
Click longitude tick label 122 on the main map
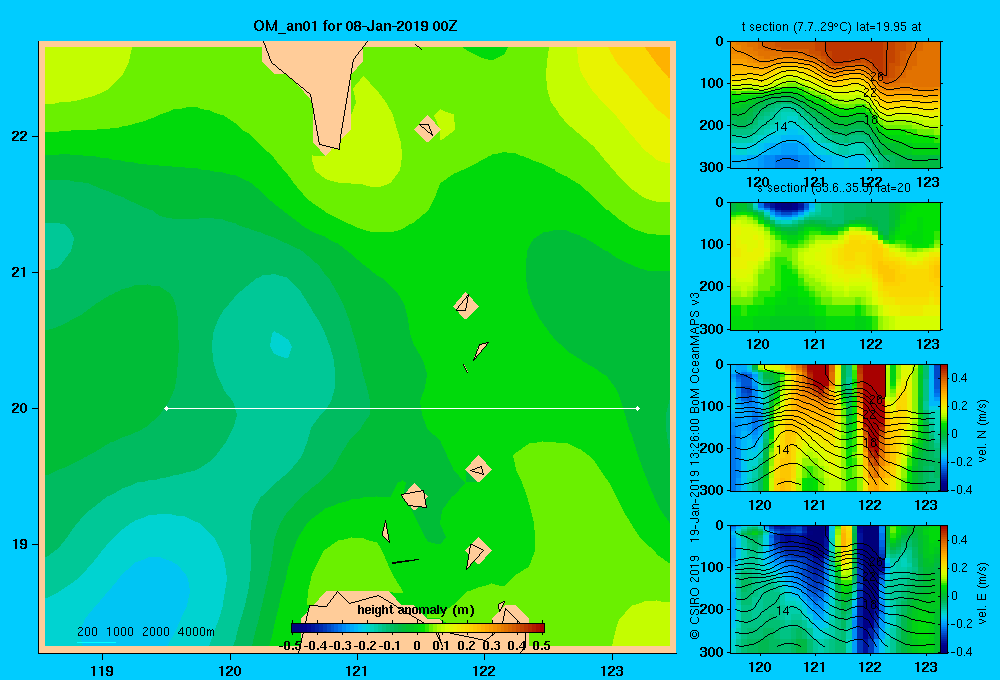point(484,670)
